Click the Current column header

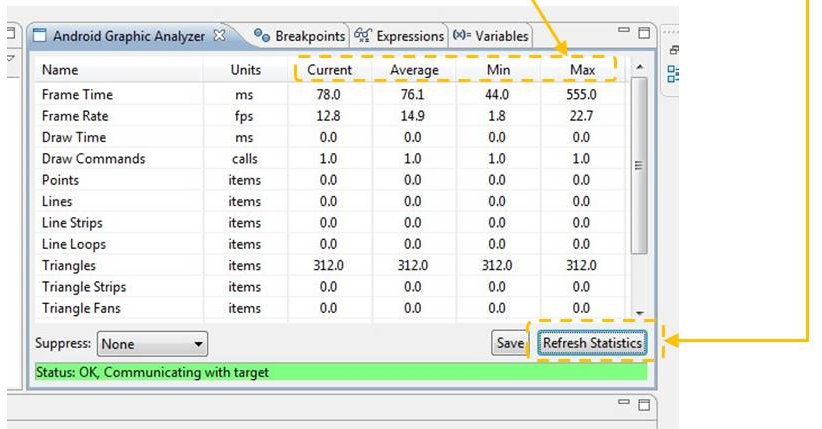tap(329, 70)
